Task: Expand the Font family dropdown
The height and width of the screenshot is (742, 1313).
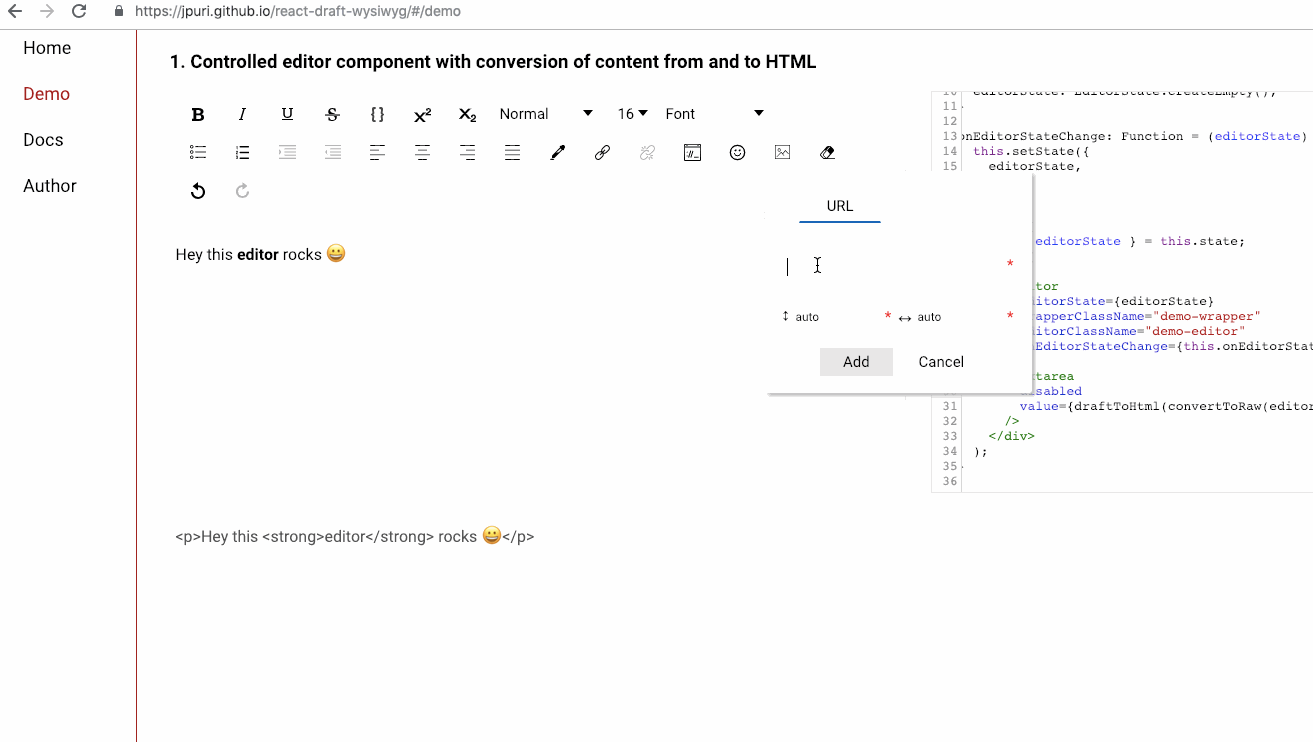Action: coord(712,113)
